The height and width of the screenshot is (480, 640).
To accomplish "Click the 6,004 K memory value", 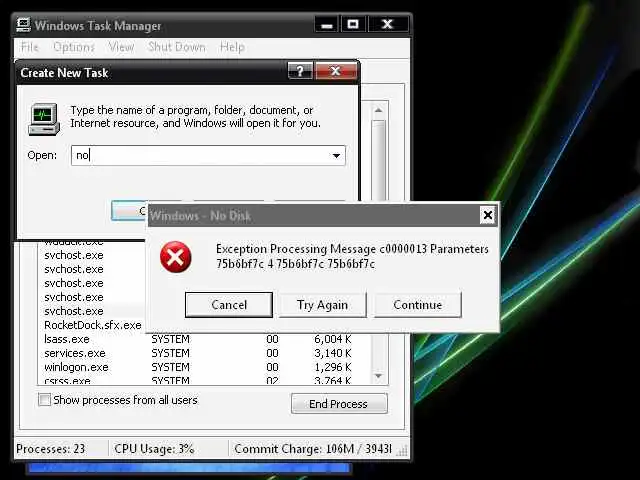I will pyautogui.click(x=333, y=339).
